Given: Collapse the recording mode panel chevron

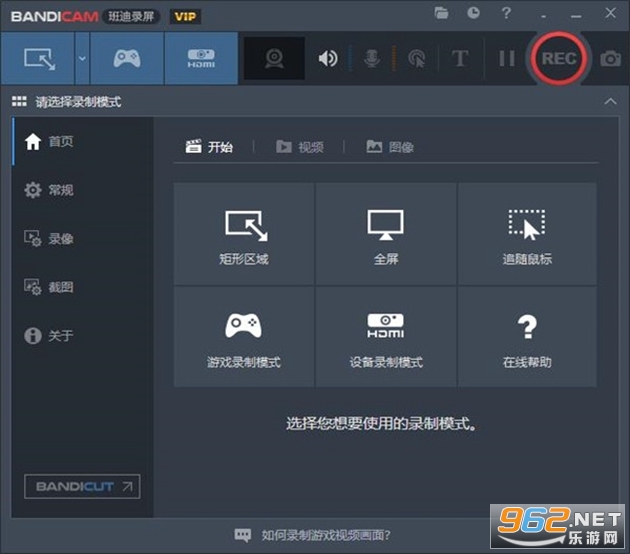Looking at the screenshot, I should 610,101.
